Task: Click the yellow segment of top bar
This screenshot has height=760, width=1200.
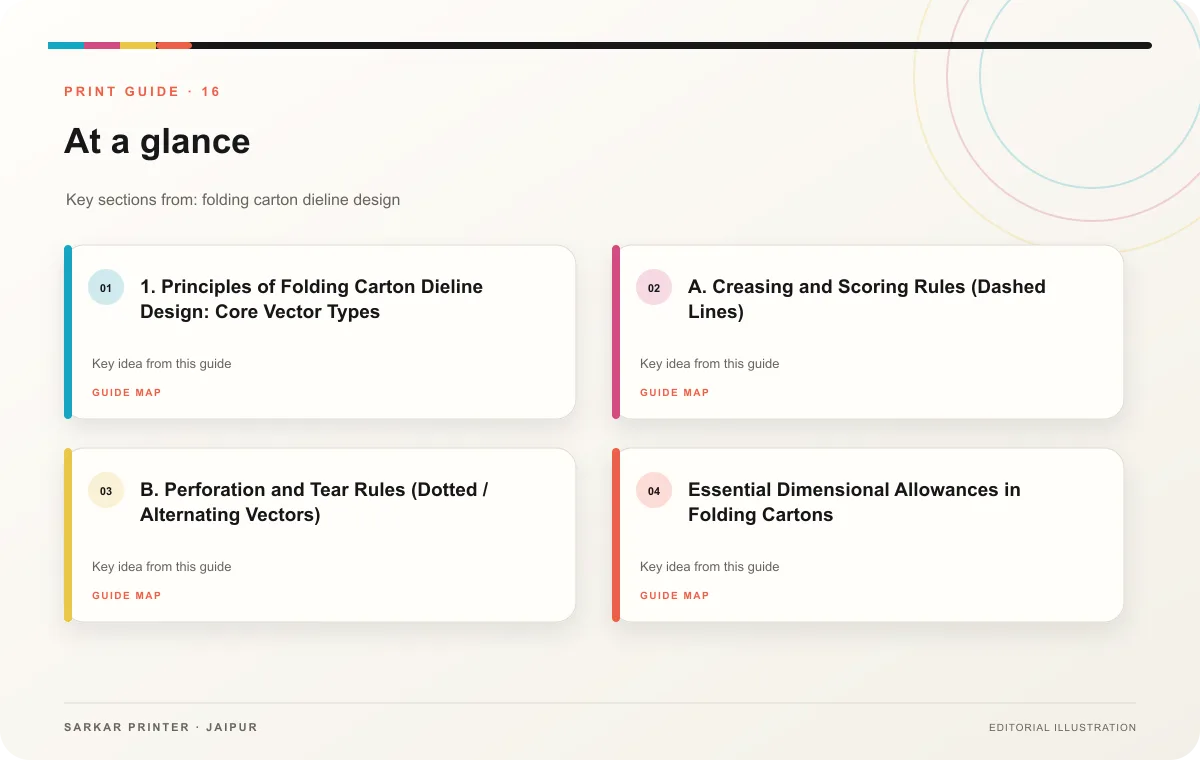Action: [138, 45]
